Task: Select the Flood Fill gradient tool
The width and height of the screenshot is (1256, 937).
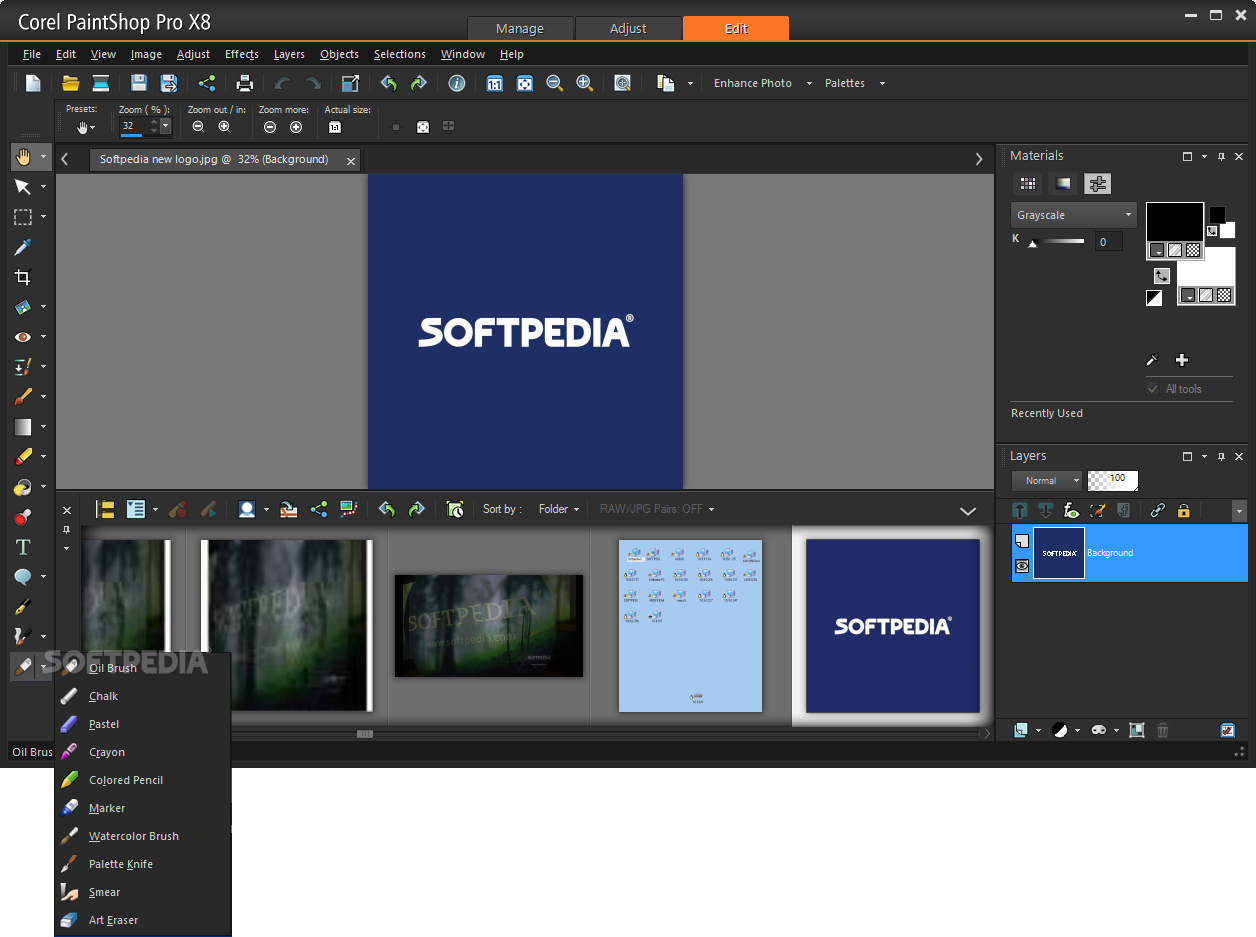Action: point(23,427)
